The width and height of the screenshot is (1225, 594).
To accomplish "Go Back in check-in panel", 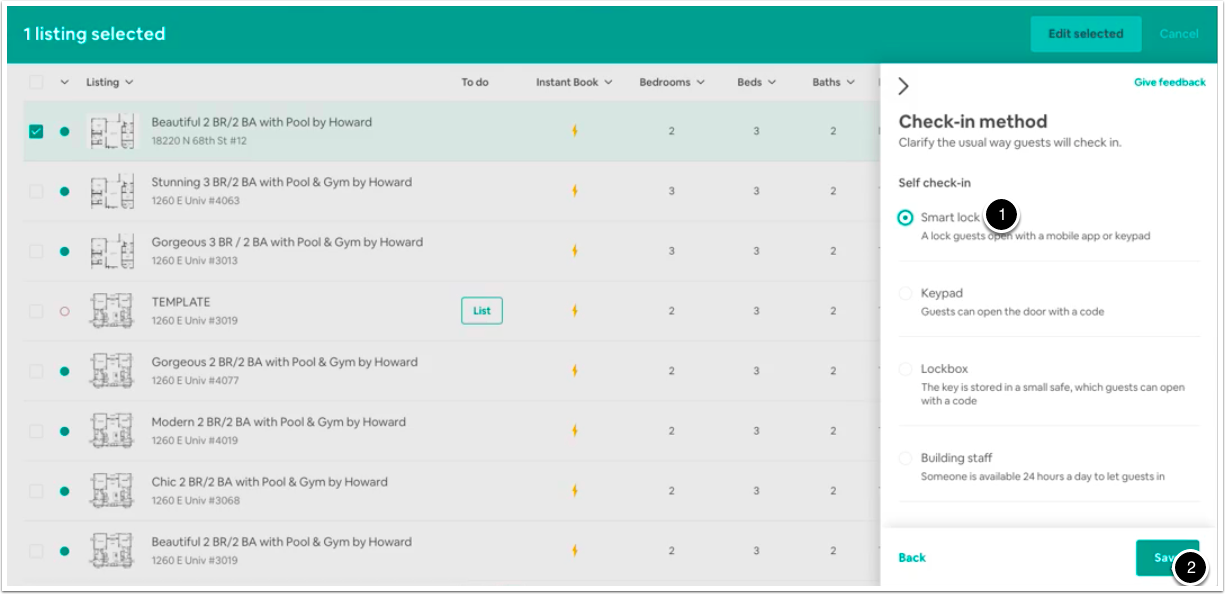I will tap(912, 558).
